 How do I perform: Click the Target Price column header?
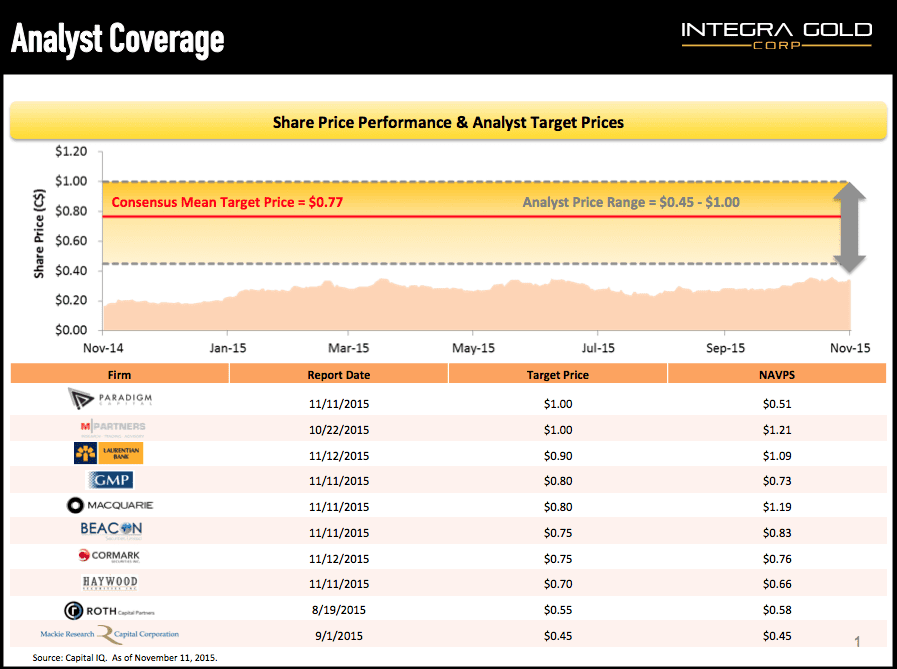click(558, 374)
